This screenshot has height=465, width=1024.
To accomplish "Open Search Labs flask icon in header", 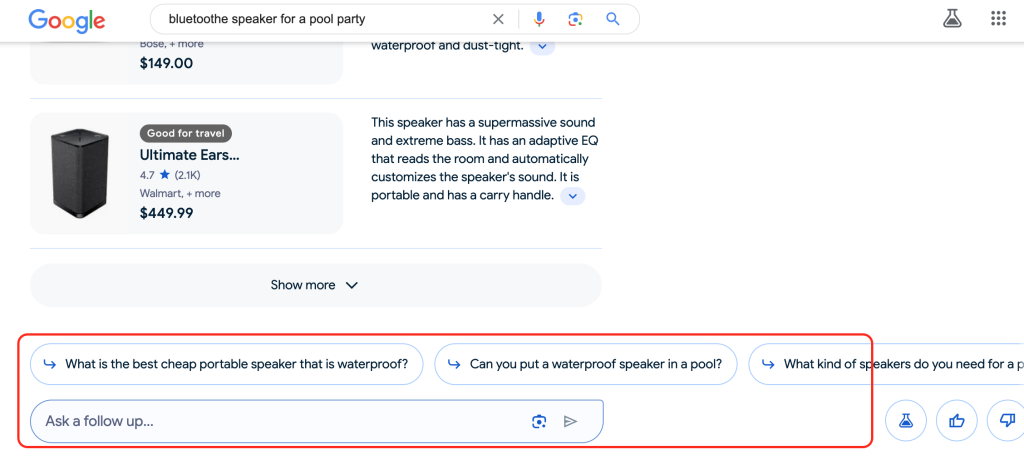I will click(951, 19).
